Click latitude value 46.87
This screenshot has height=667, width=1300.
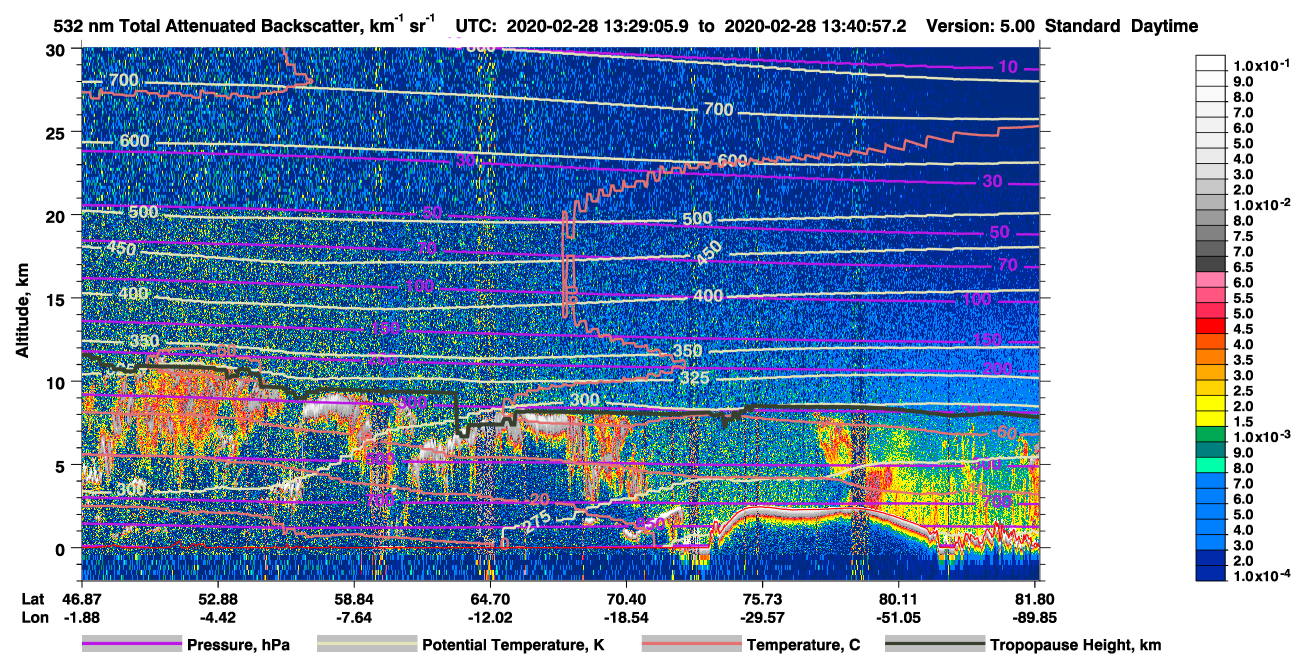(x=82, y=598)
